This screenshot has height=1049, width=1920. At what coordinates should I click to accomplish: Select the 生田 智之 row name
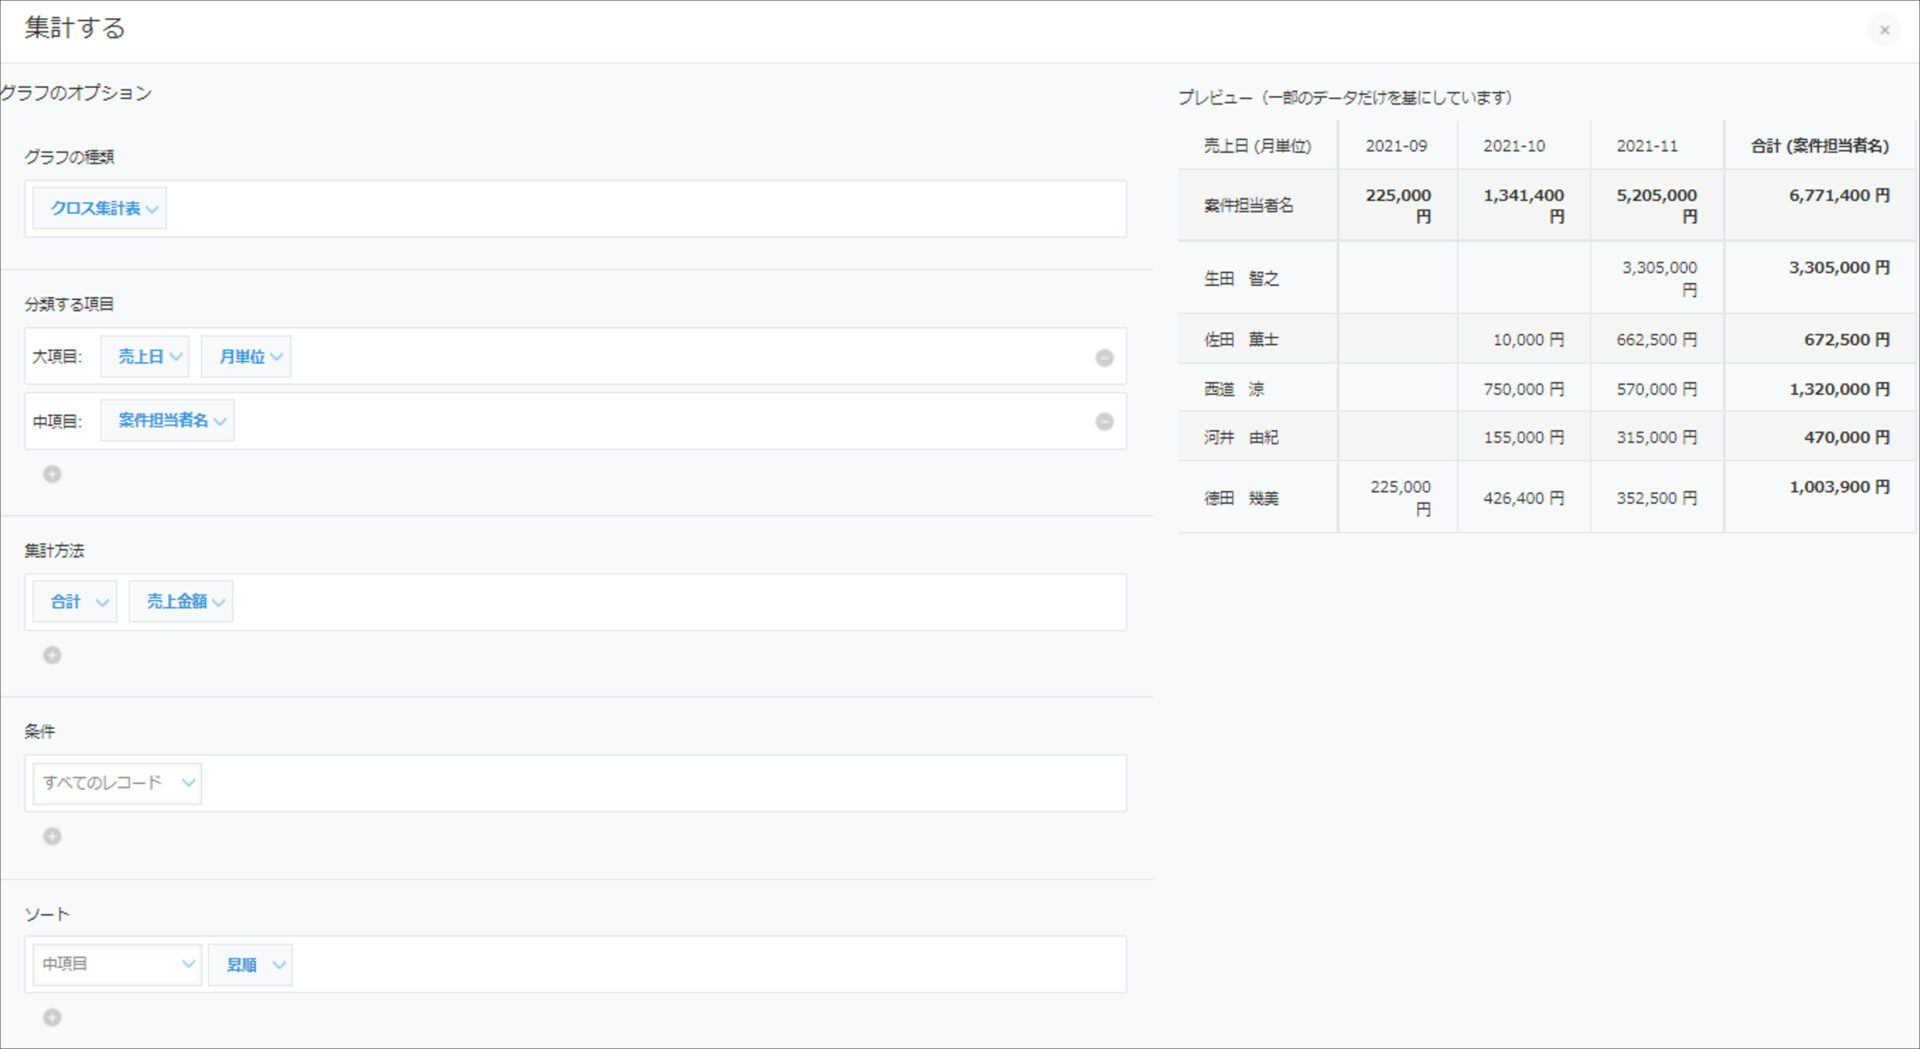1241,278
